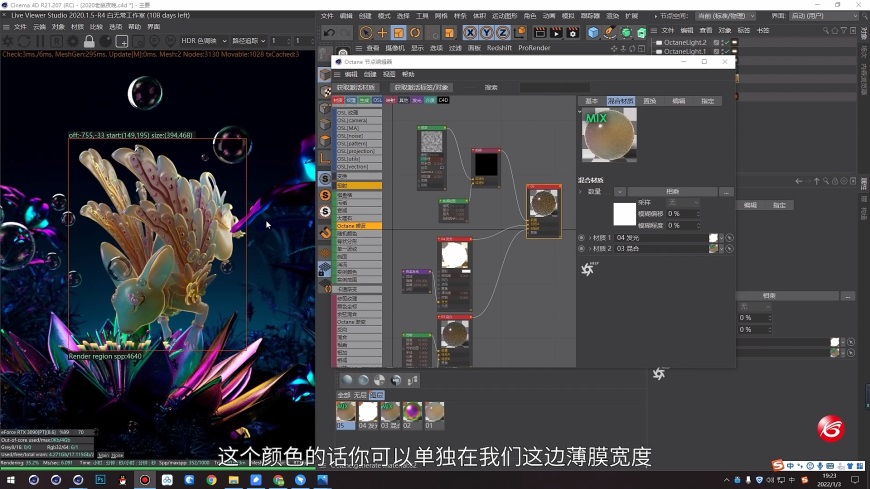Click the white color swatch under 数量
The height and width of the screenshot is (489, 870).
[625, 213]
